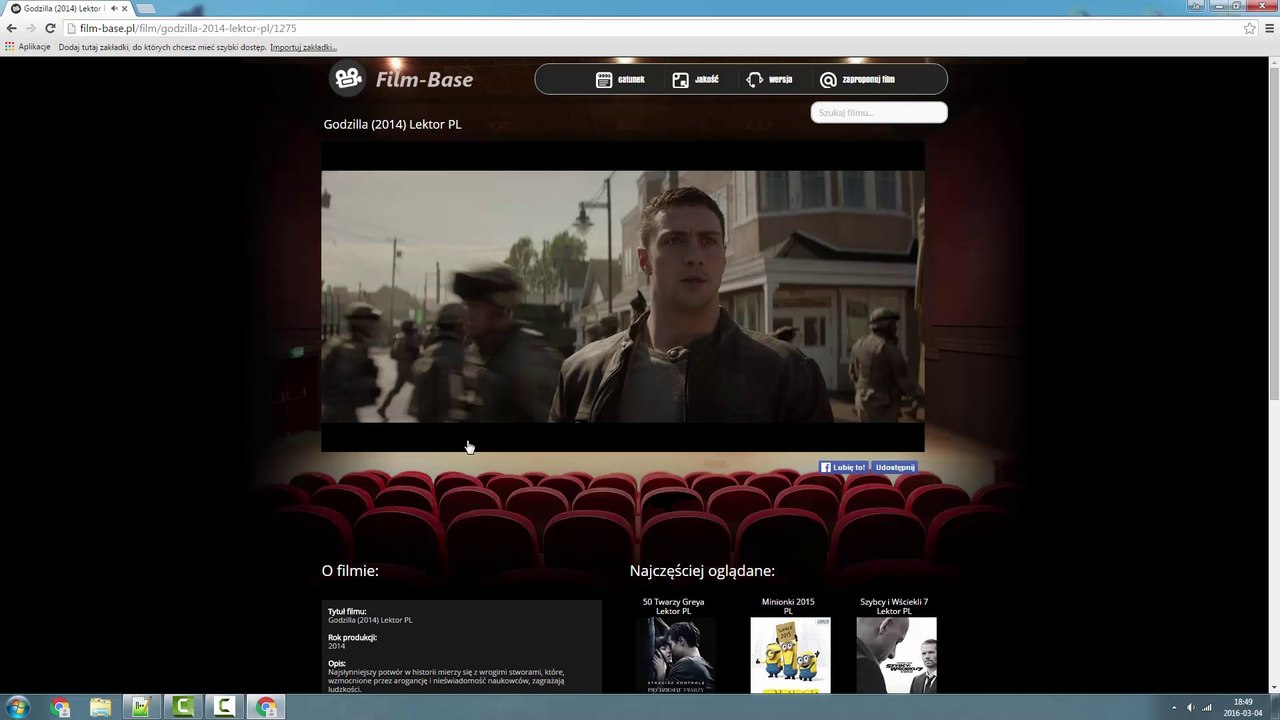Click the Film-Base site name text
This screenshot has width=1280, height=720.
(425, 79)
